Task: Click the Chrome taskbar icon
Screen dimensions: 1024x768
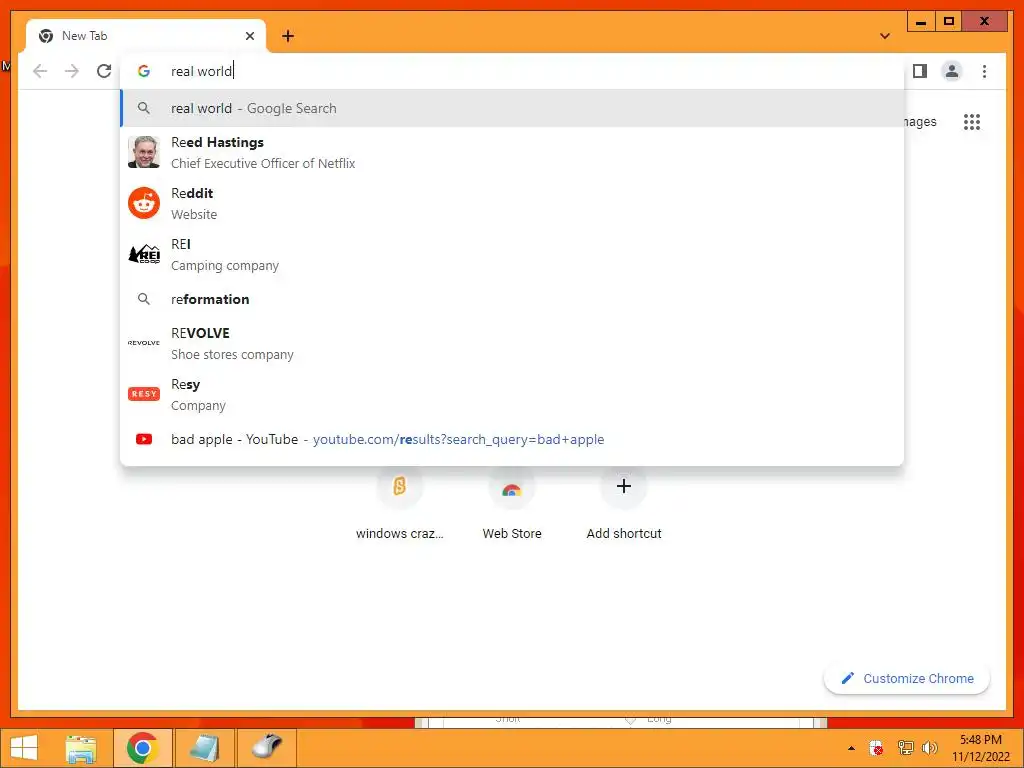Action: [x=142, y=748]
